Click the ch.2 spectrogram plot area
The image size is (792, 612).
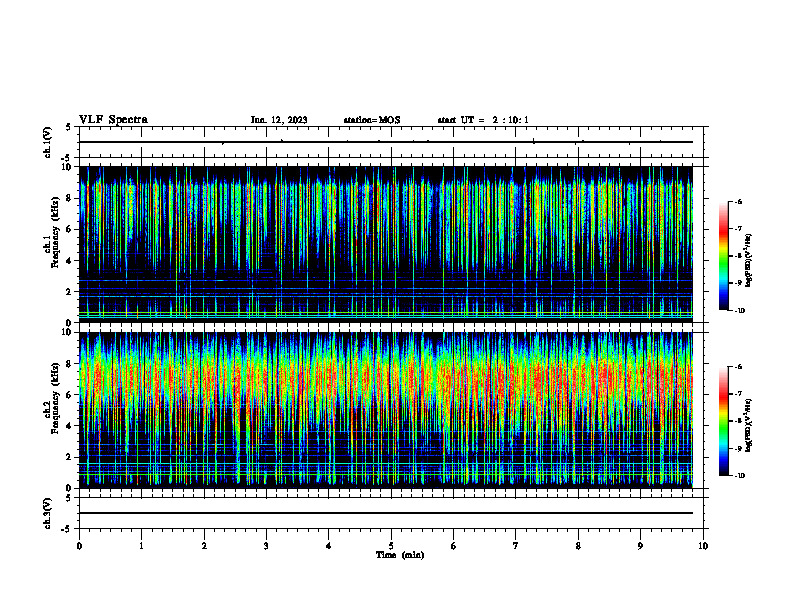pyautogui.click(x=386, y=410)
